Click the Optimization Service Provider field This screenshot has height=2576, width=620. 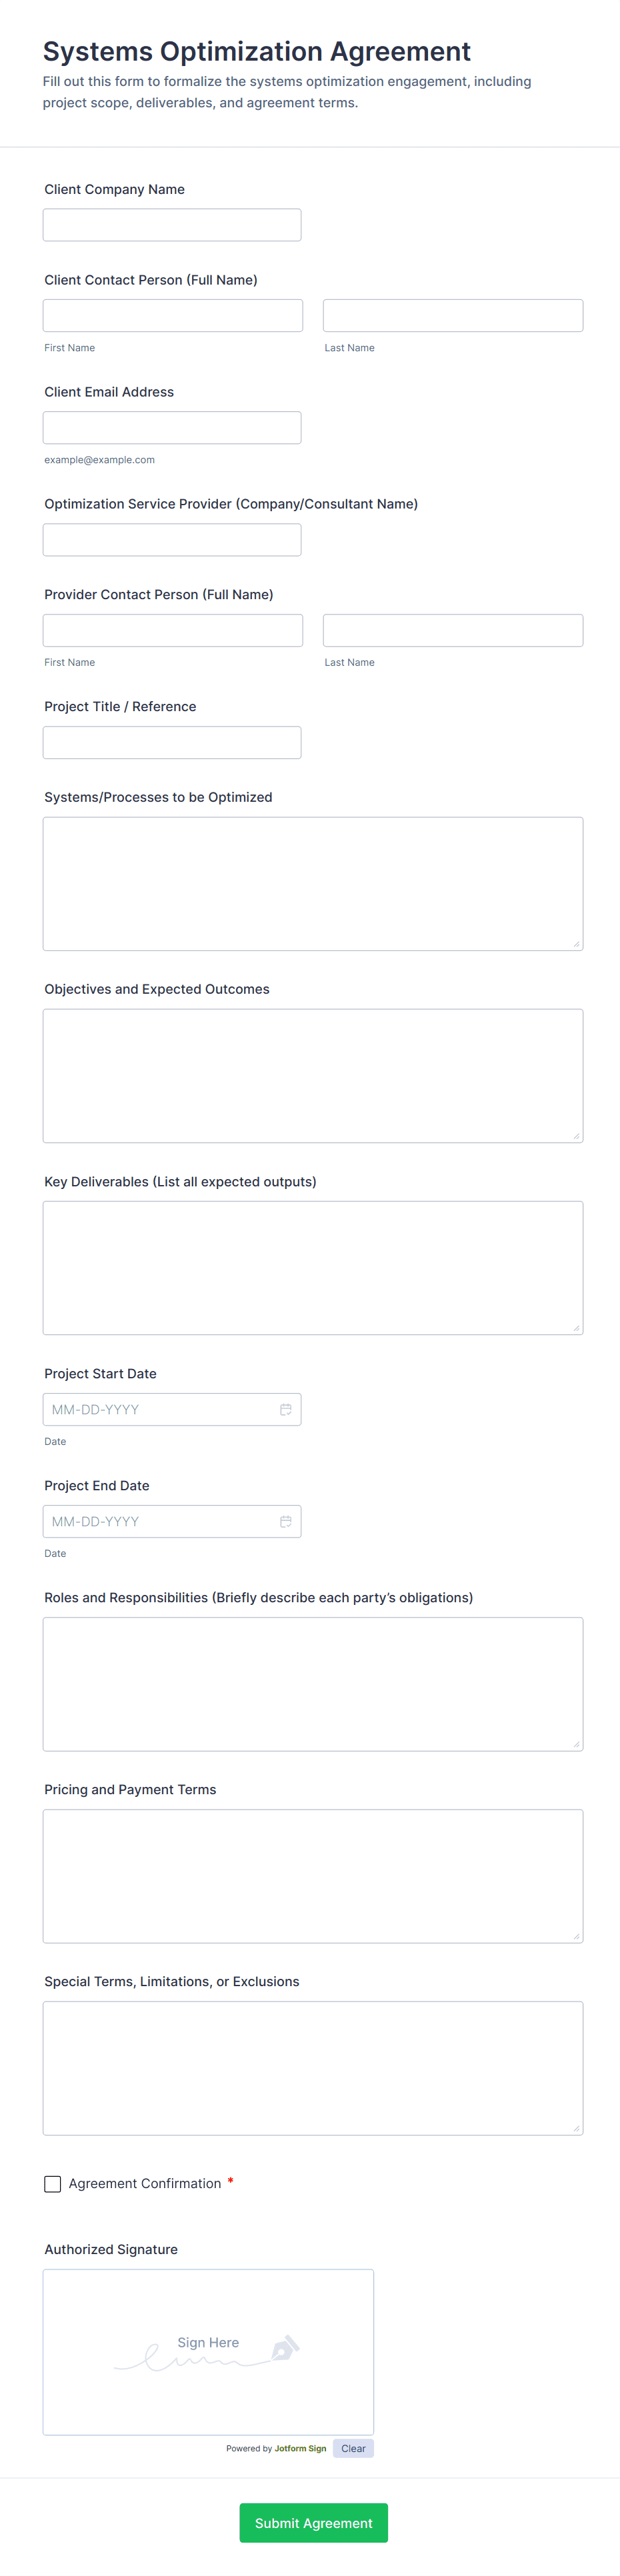click(x=172, y=540)
